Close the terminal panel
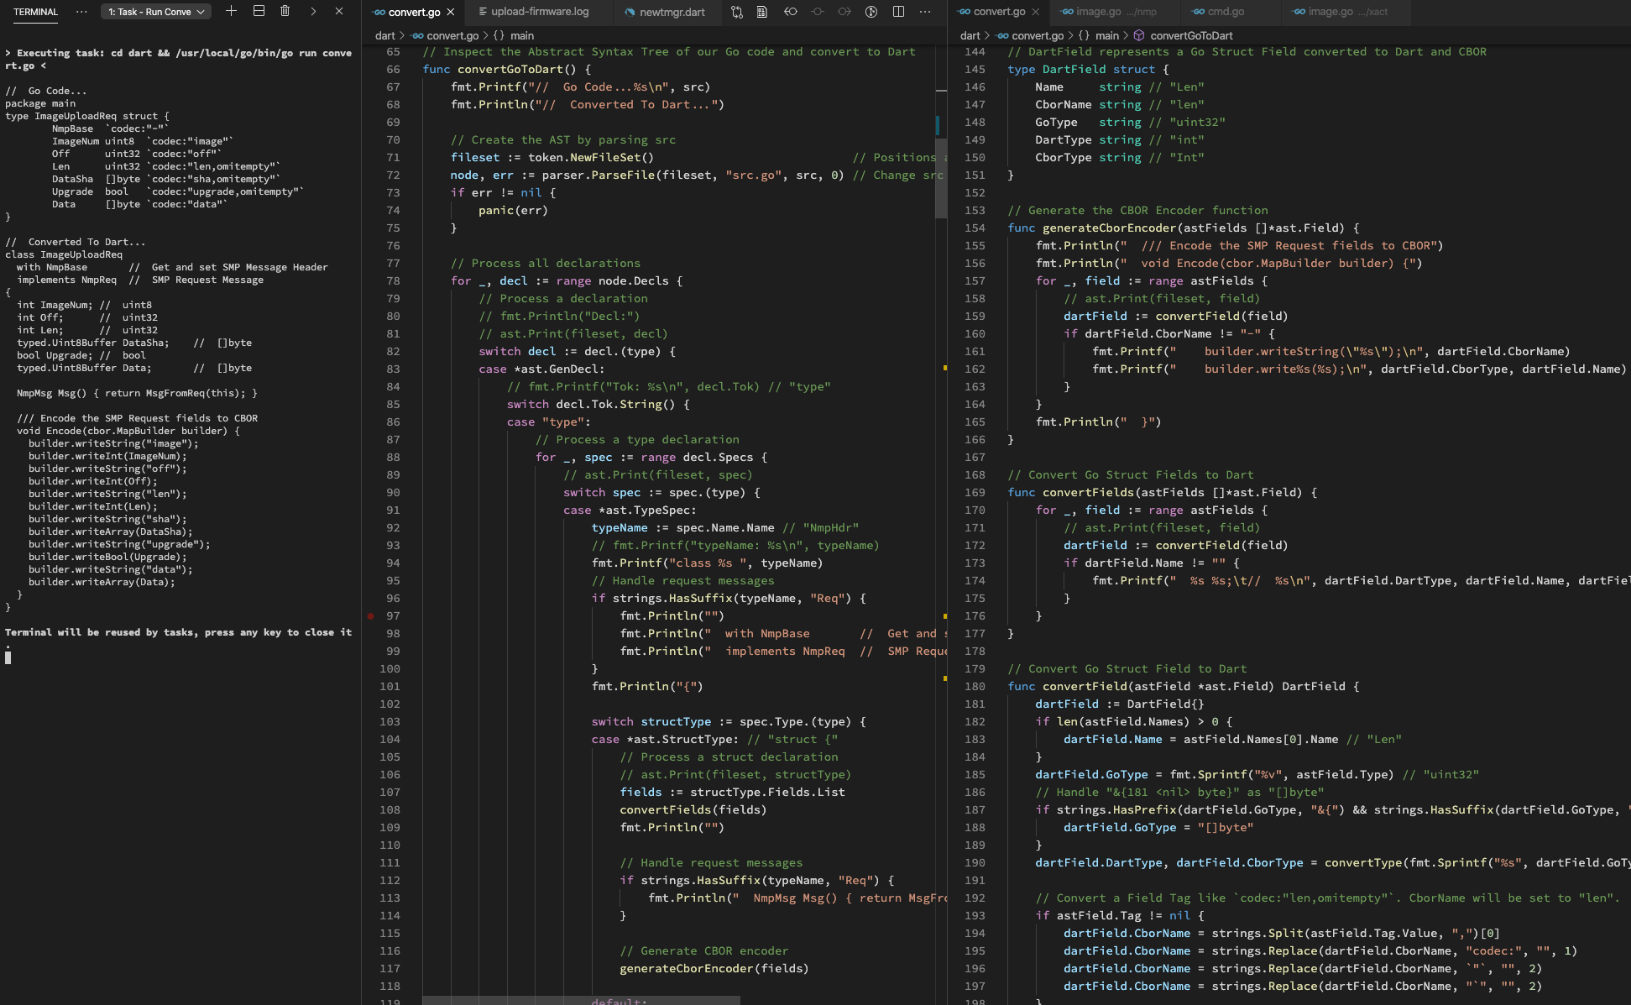The height and width of the screenshot is (1005, 1631). [339, 11]
